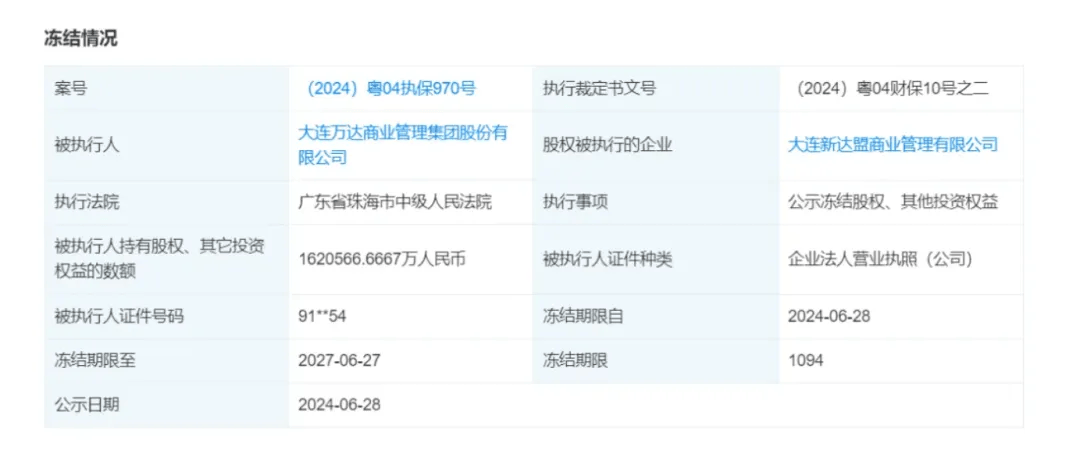
Task: Click the 案号 label cell
Action: (x=167, y=89)
